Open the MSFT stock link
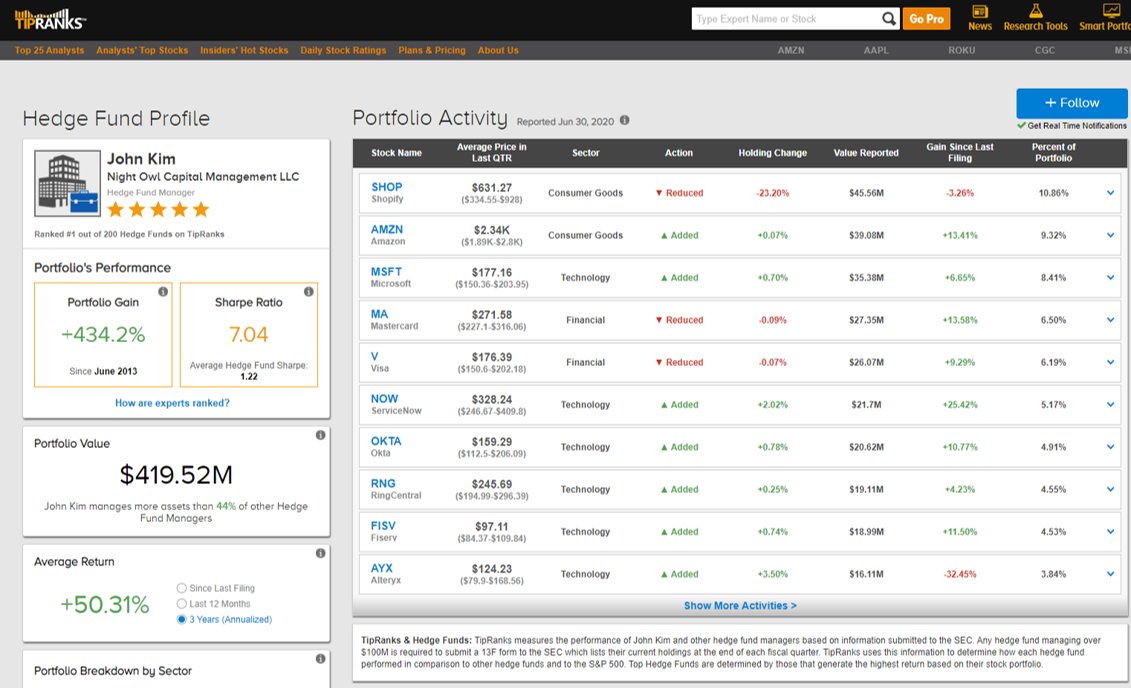Image resolution: width=1131 pixels, height=688 pixels. point(386,272)
